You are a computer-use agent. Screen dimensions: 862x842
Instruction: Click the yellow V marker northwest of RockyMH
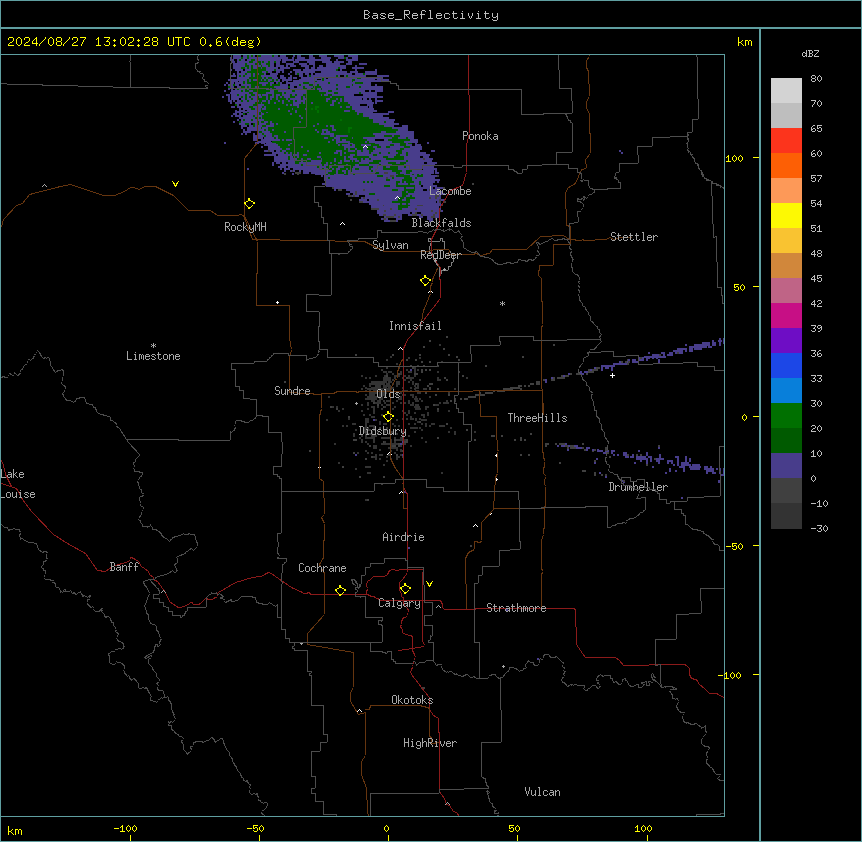pos(175,184)
